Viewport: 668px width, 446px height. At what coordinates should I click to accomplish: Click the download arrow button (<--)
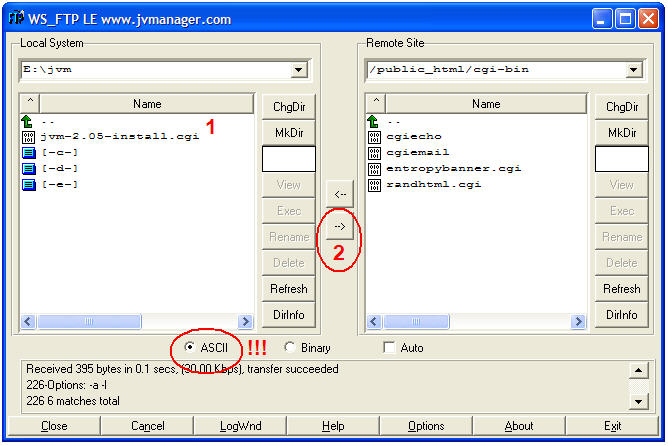[340, 194]
